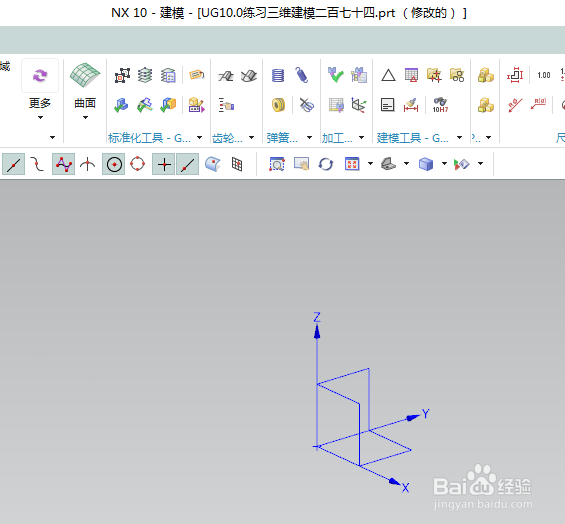
Task: Expand the 弹簧 group options arrow
Action: click(x=310, y=138)
